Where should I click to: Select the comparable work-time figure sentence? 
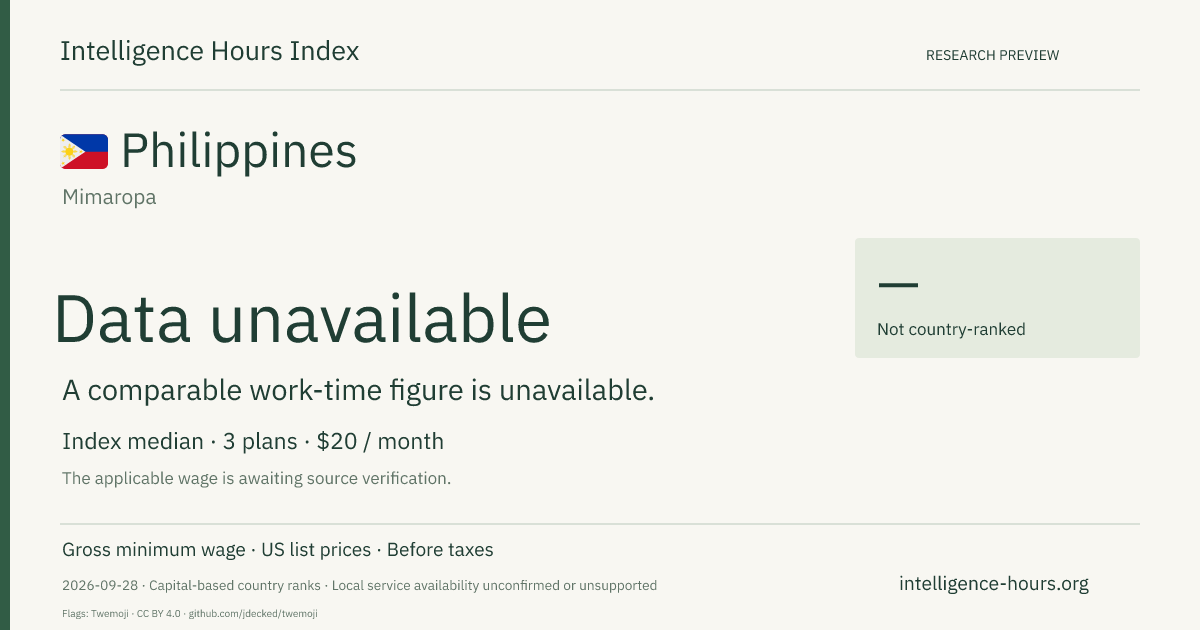click(x=358, y=391)
